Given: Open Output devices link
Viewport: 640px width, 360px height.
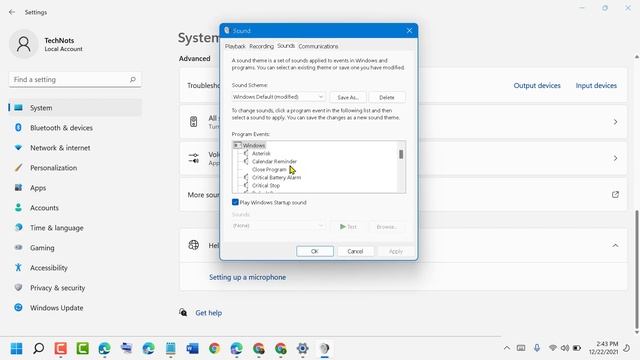Looking at the screenshot, I should pyautogui.click(x=537, y=85).
